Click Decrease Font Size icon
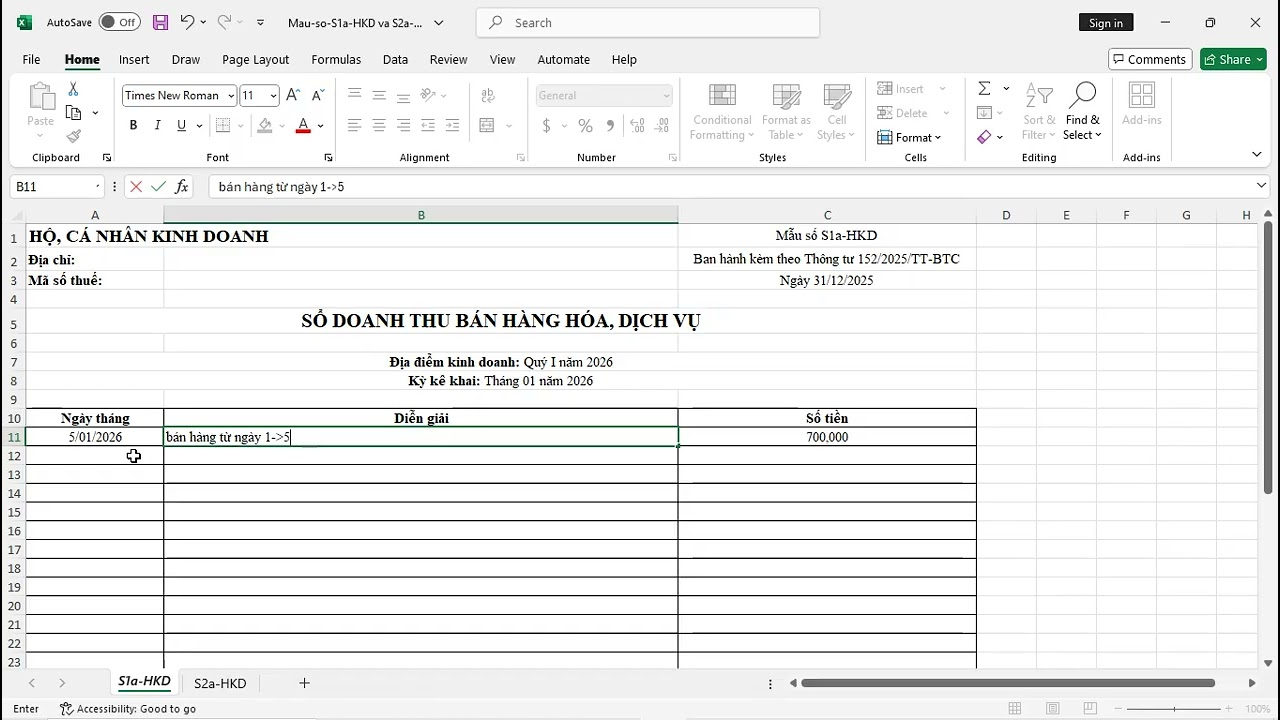Viewport: 1280px width, 720px height. (x=318, y=95)
